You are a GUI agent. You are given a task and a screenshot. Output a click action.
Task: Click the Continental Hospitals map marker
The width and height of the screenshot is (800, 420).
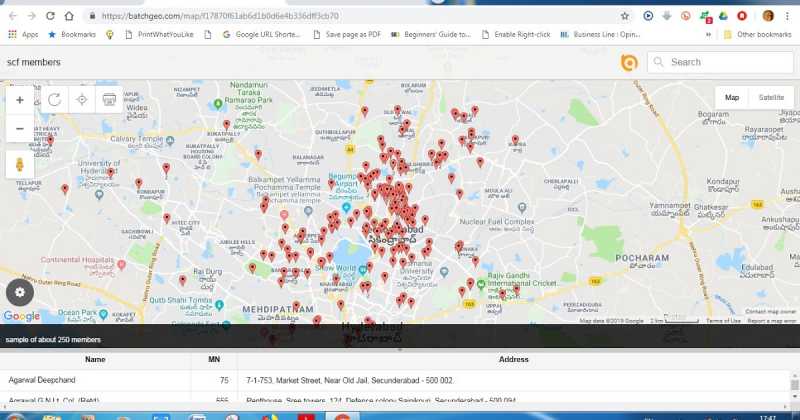[x=121, y=264]
